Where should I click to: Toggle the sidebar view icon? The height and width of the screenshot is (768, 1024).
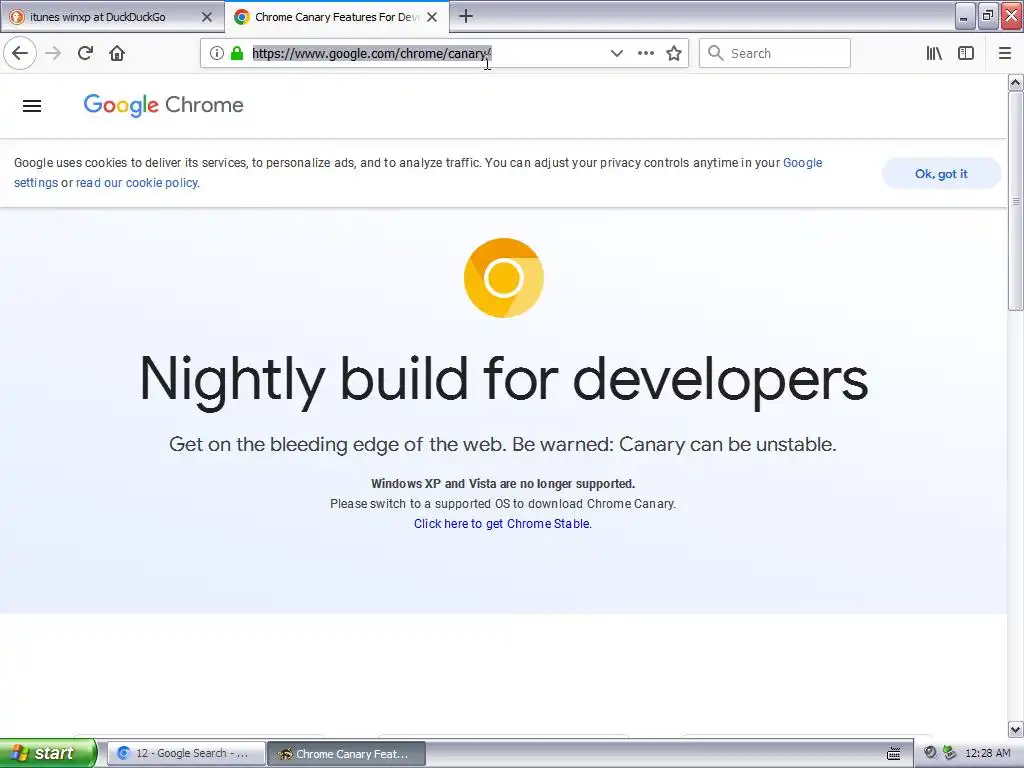(966, 53)
